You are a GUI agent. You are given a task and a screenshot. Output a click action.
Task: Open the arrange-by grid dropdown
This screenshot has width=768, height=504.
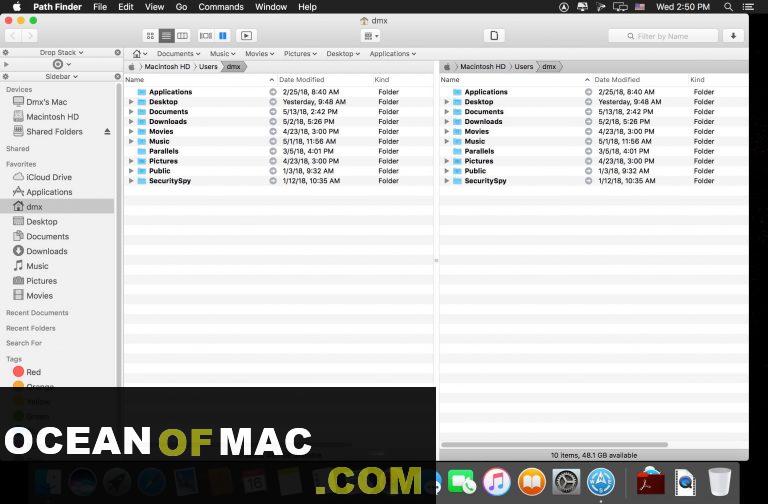(x=371, y=36)
